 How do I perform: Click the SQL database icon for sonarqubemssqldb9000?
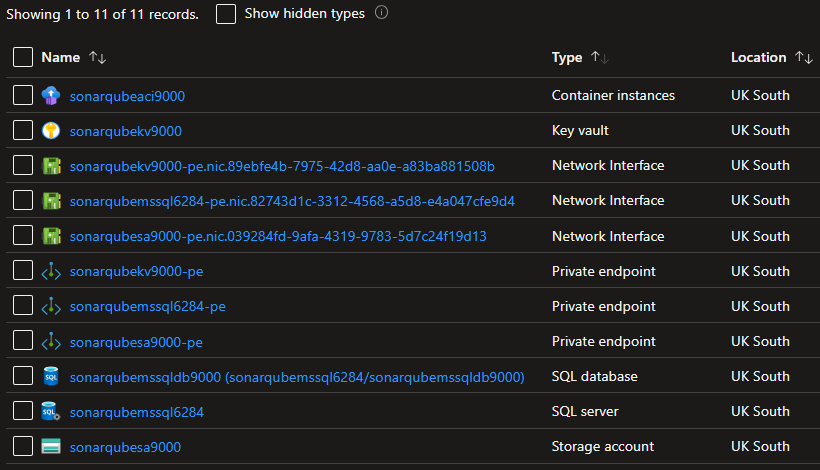(51, 376)
